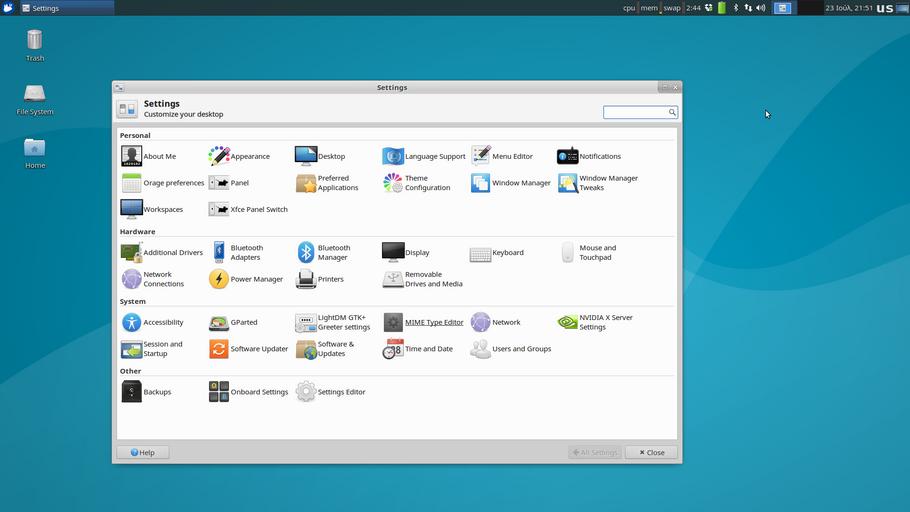Launch GParted from System section

coord(234,323)
